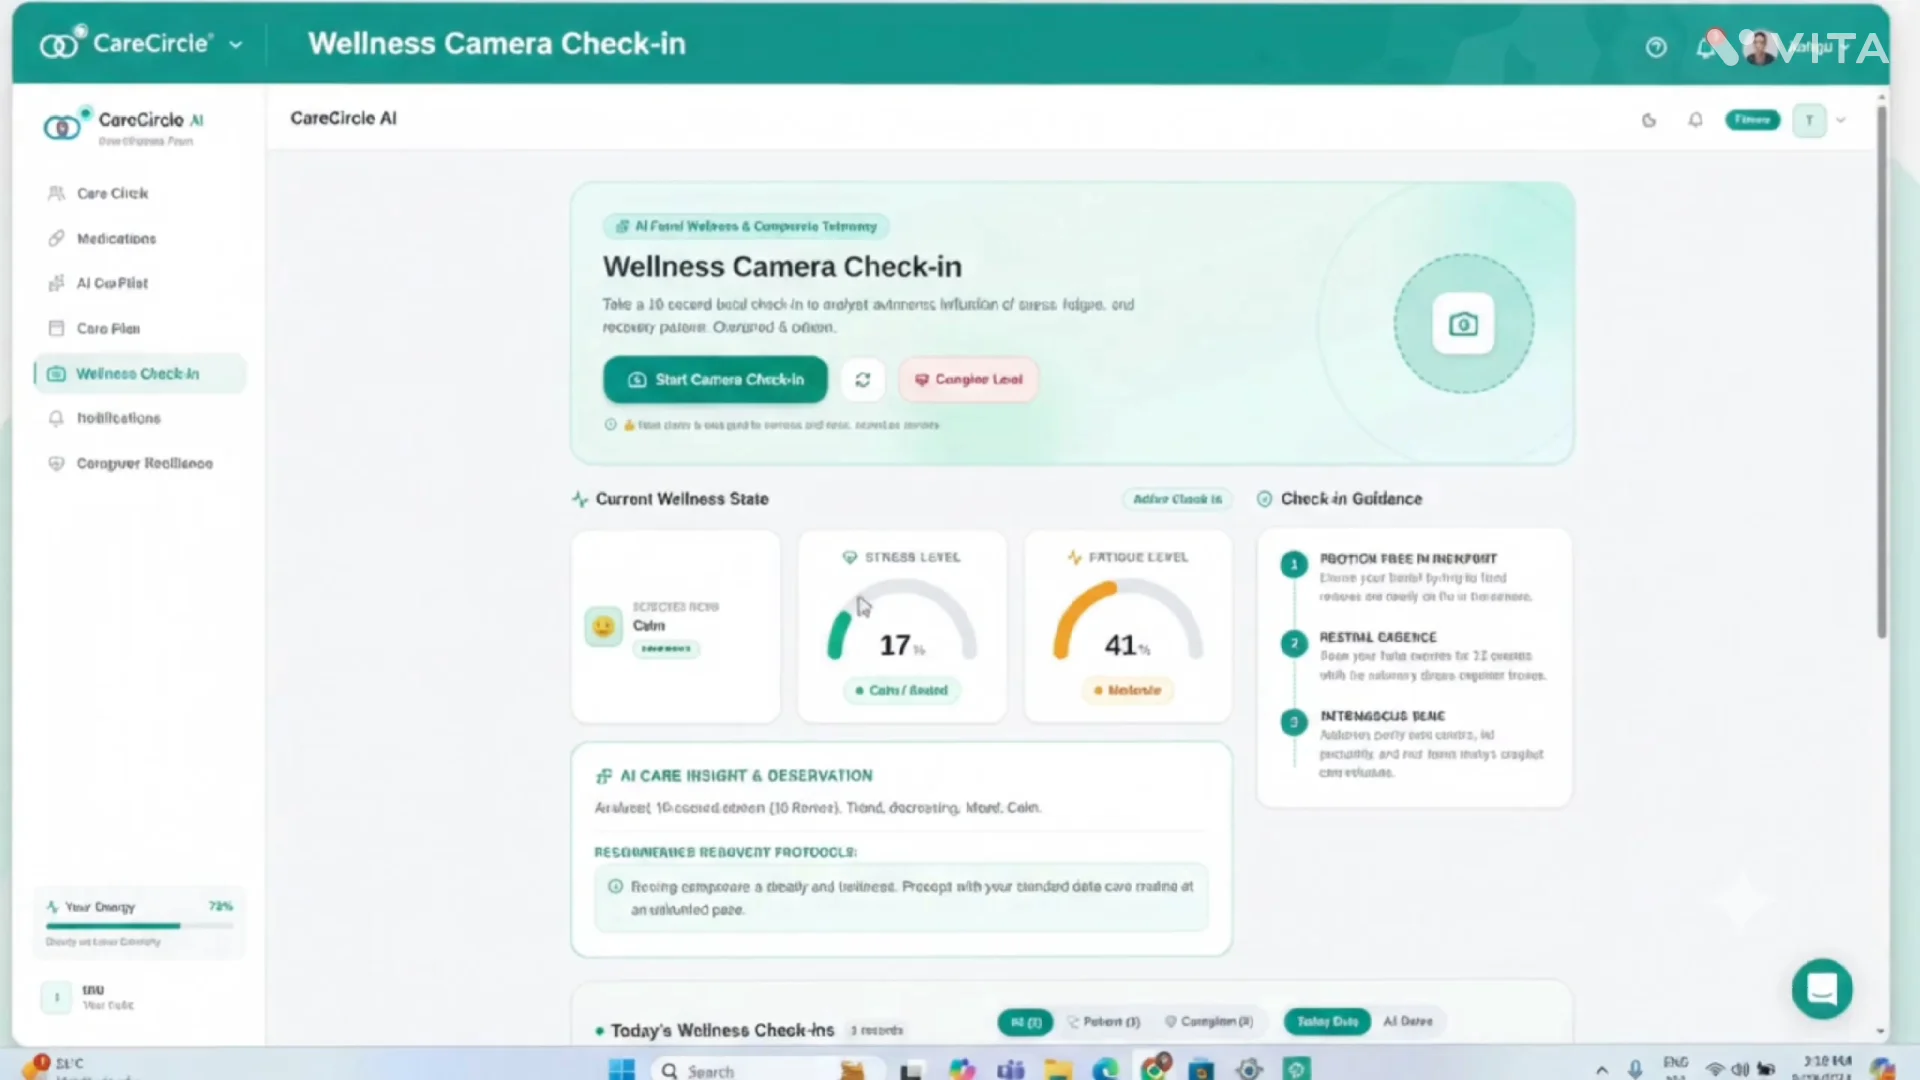This screenshot has height=1080, width=1920.
Task: Select Wellness Check-in sidebar item
Action: click(139, 373)
